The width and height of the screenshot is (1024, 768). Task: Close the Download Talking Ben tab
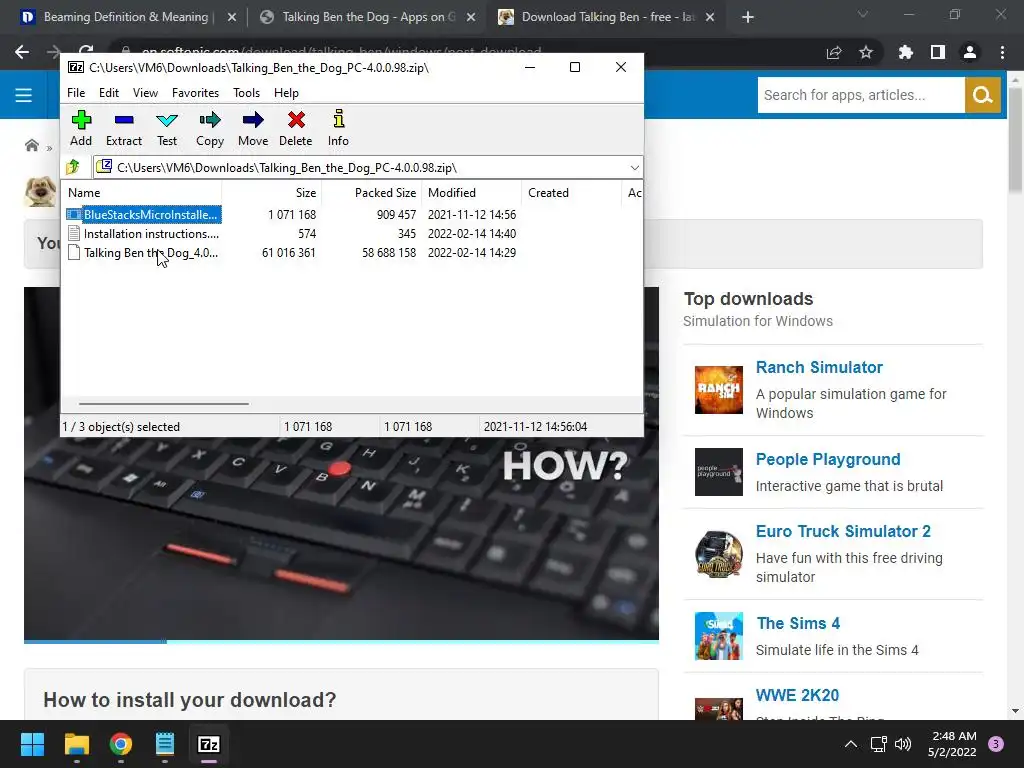(x=710, y=18)
